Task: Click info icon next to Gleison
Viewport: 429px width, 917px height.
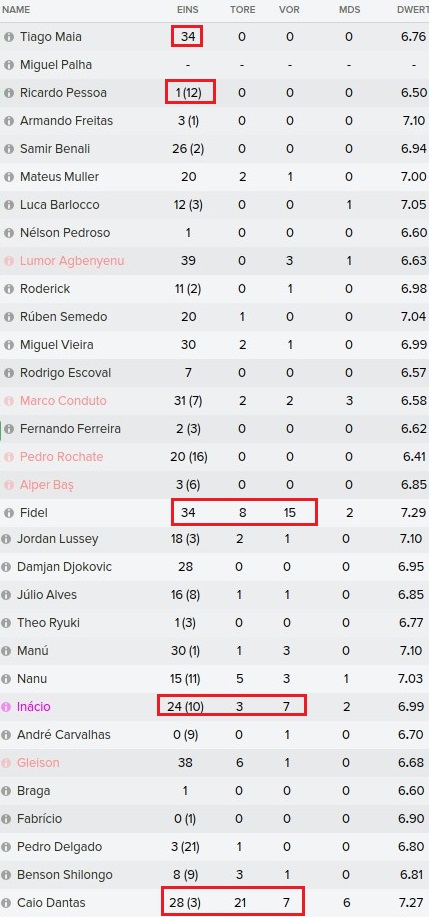Action: coord(6,763)
